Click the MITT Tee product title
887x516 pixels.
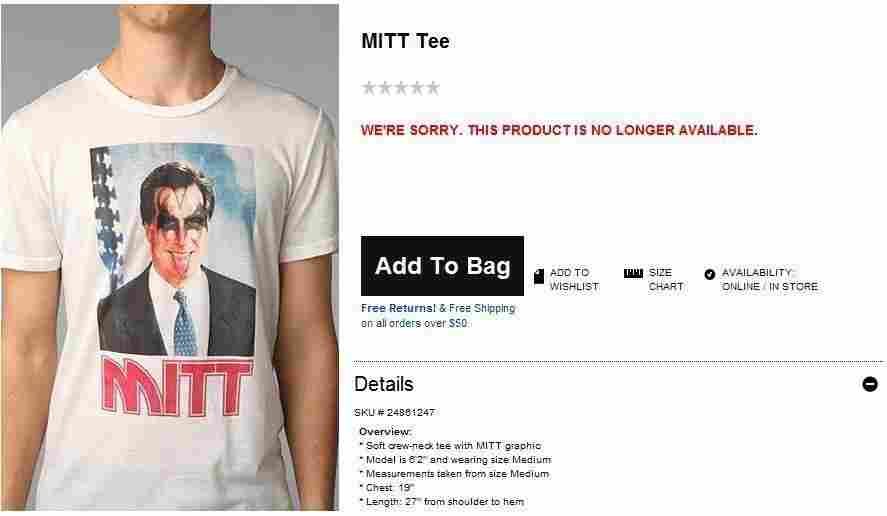(x=405, y=41)
